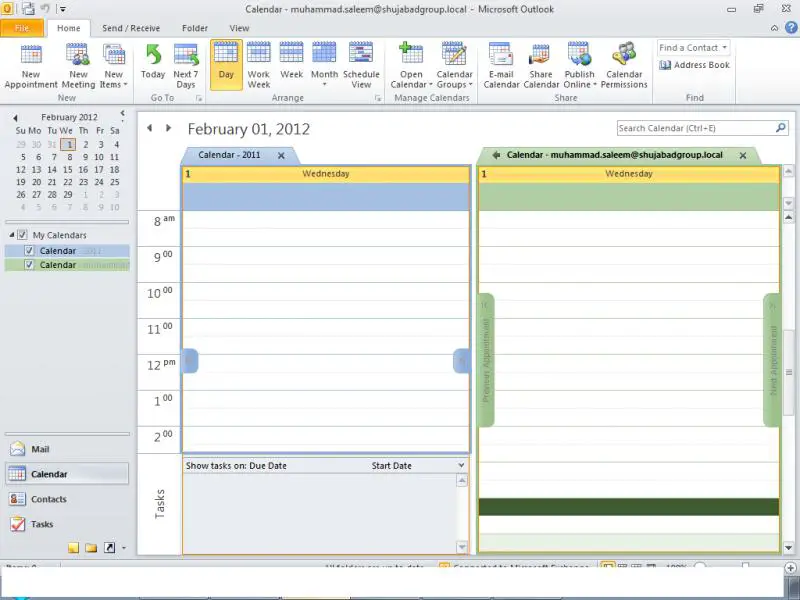Click the scroll down arrow of the calendar
This screenshot has width=800, height=600.
click(x=789, y=548)
